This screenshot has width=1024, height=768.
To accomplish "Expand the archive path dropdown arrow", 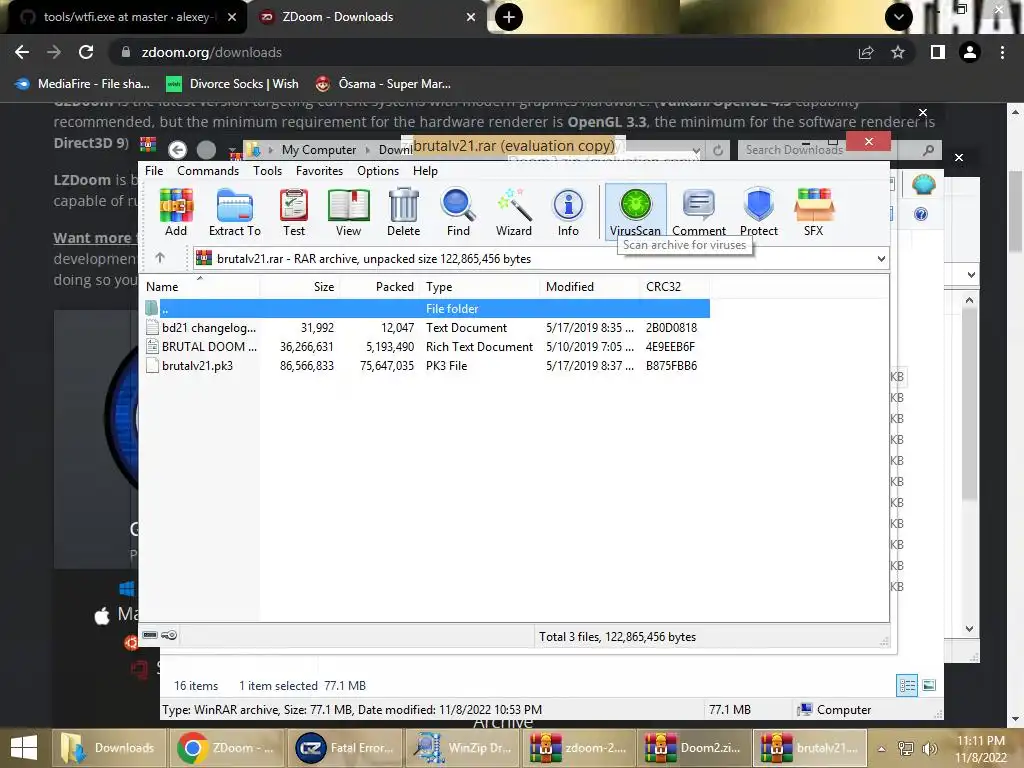I will tap(881, 259).
